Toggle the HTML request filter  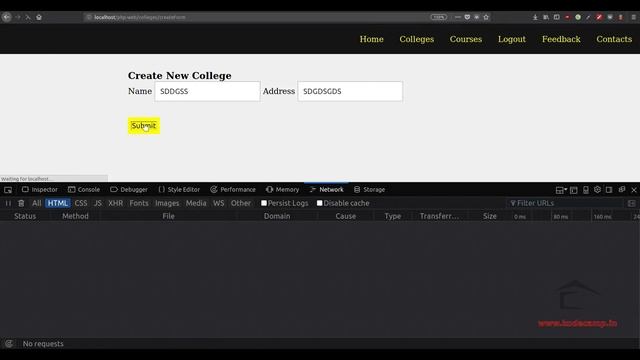(58, 203)
